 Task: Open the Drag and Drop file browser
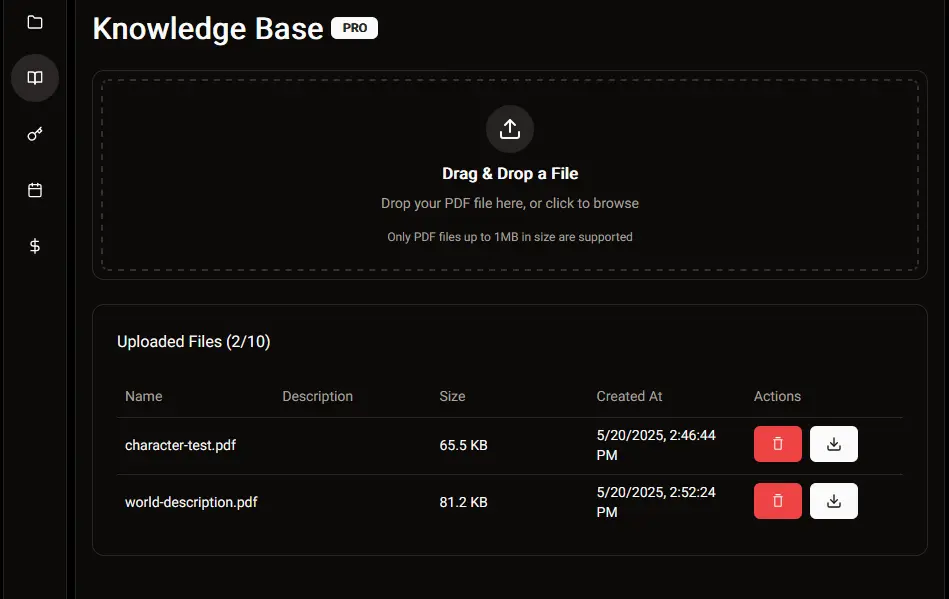pos(510,175)
